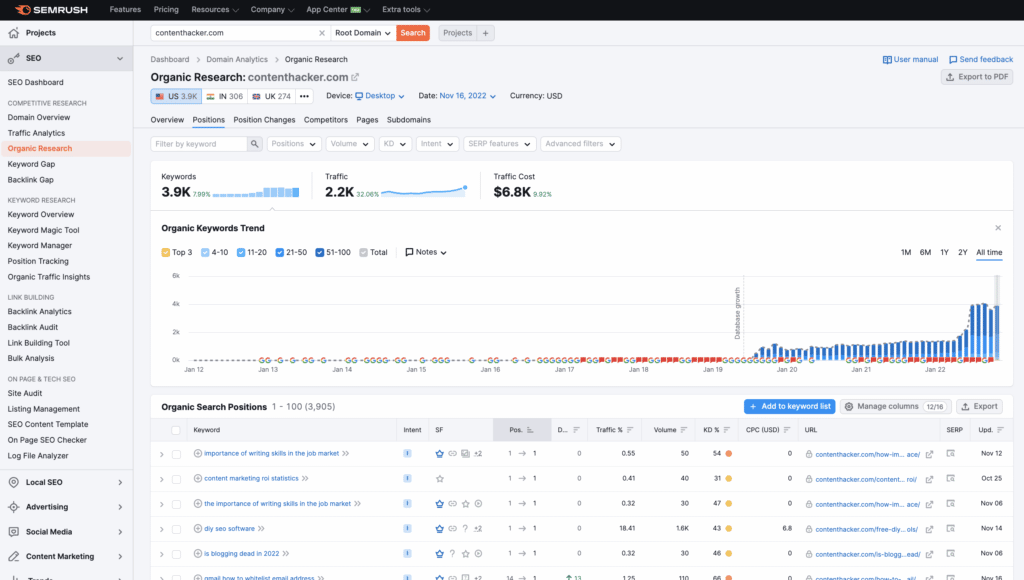Open the SERP features filter dropdown
1024x580 pixels.
[x=499, y=144]
